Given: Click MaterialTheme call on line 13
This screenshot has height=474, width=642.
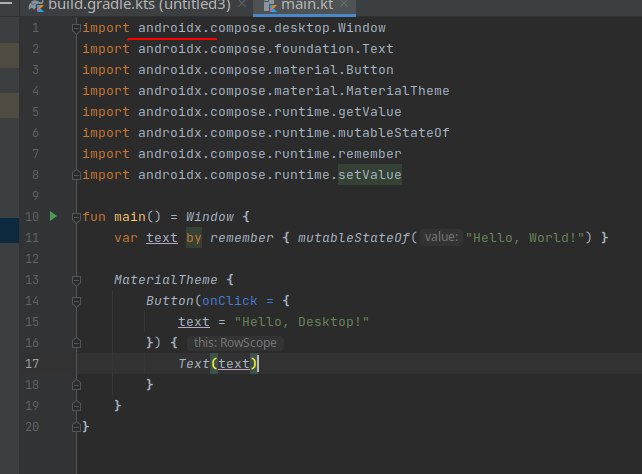Looking at the screenshot, I should [x=166, y=280].
